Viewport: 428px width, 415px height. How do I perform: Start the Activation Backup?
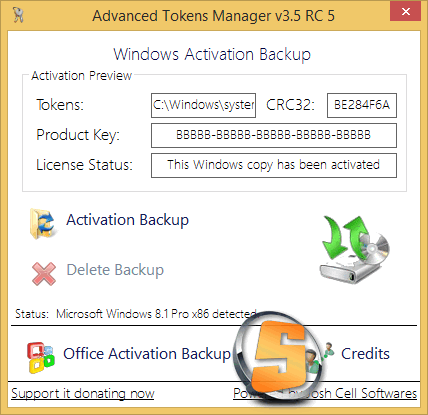pyautogui.click(x=127, y=220)
